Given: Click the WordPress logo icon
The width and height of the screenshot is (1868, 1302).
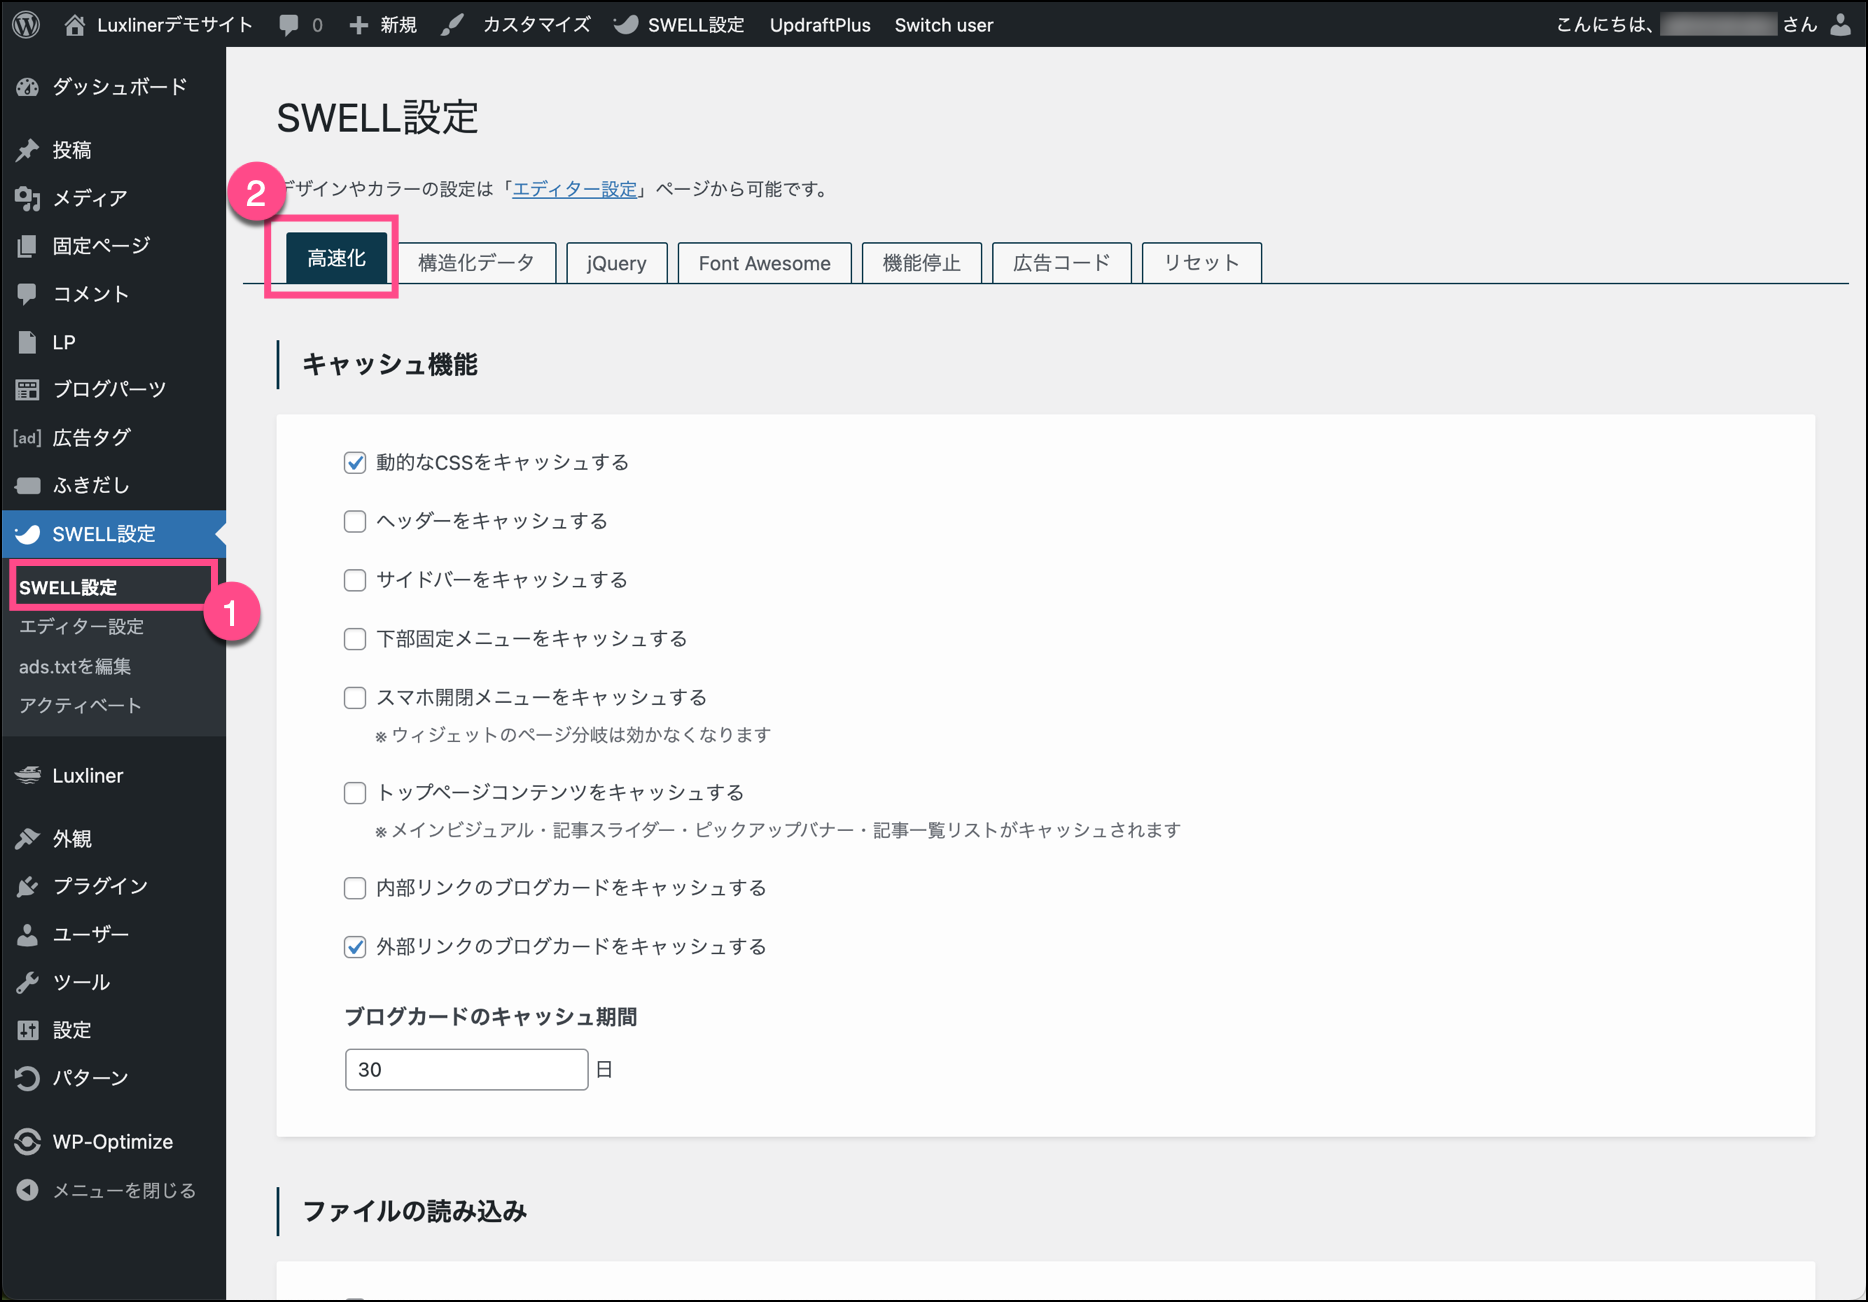Looking at the screenshot, I should (x=27, y=24).
